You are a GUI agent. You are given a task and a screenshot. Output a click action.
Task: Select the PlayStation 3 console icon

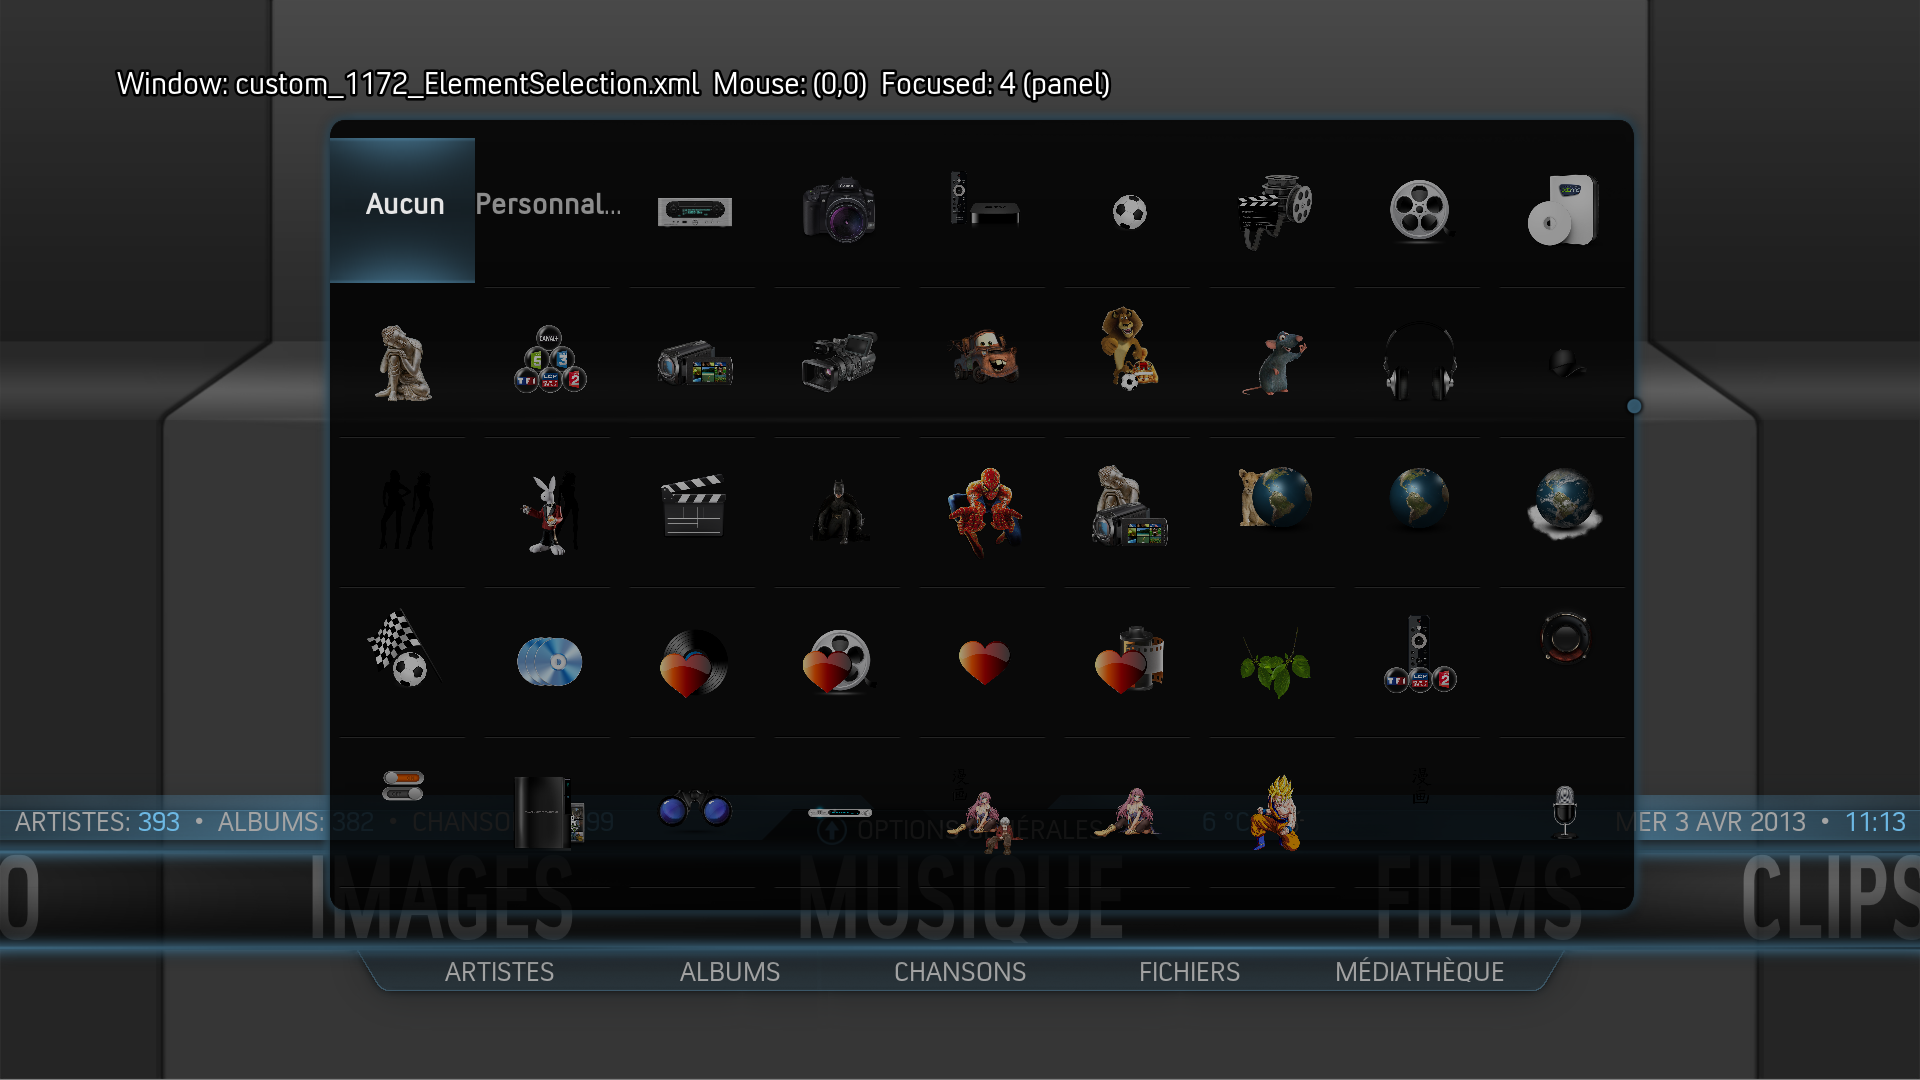tap(548, 812)
